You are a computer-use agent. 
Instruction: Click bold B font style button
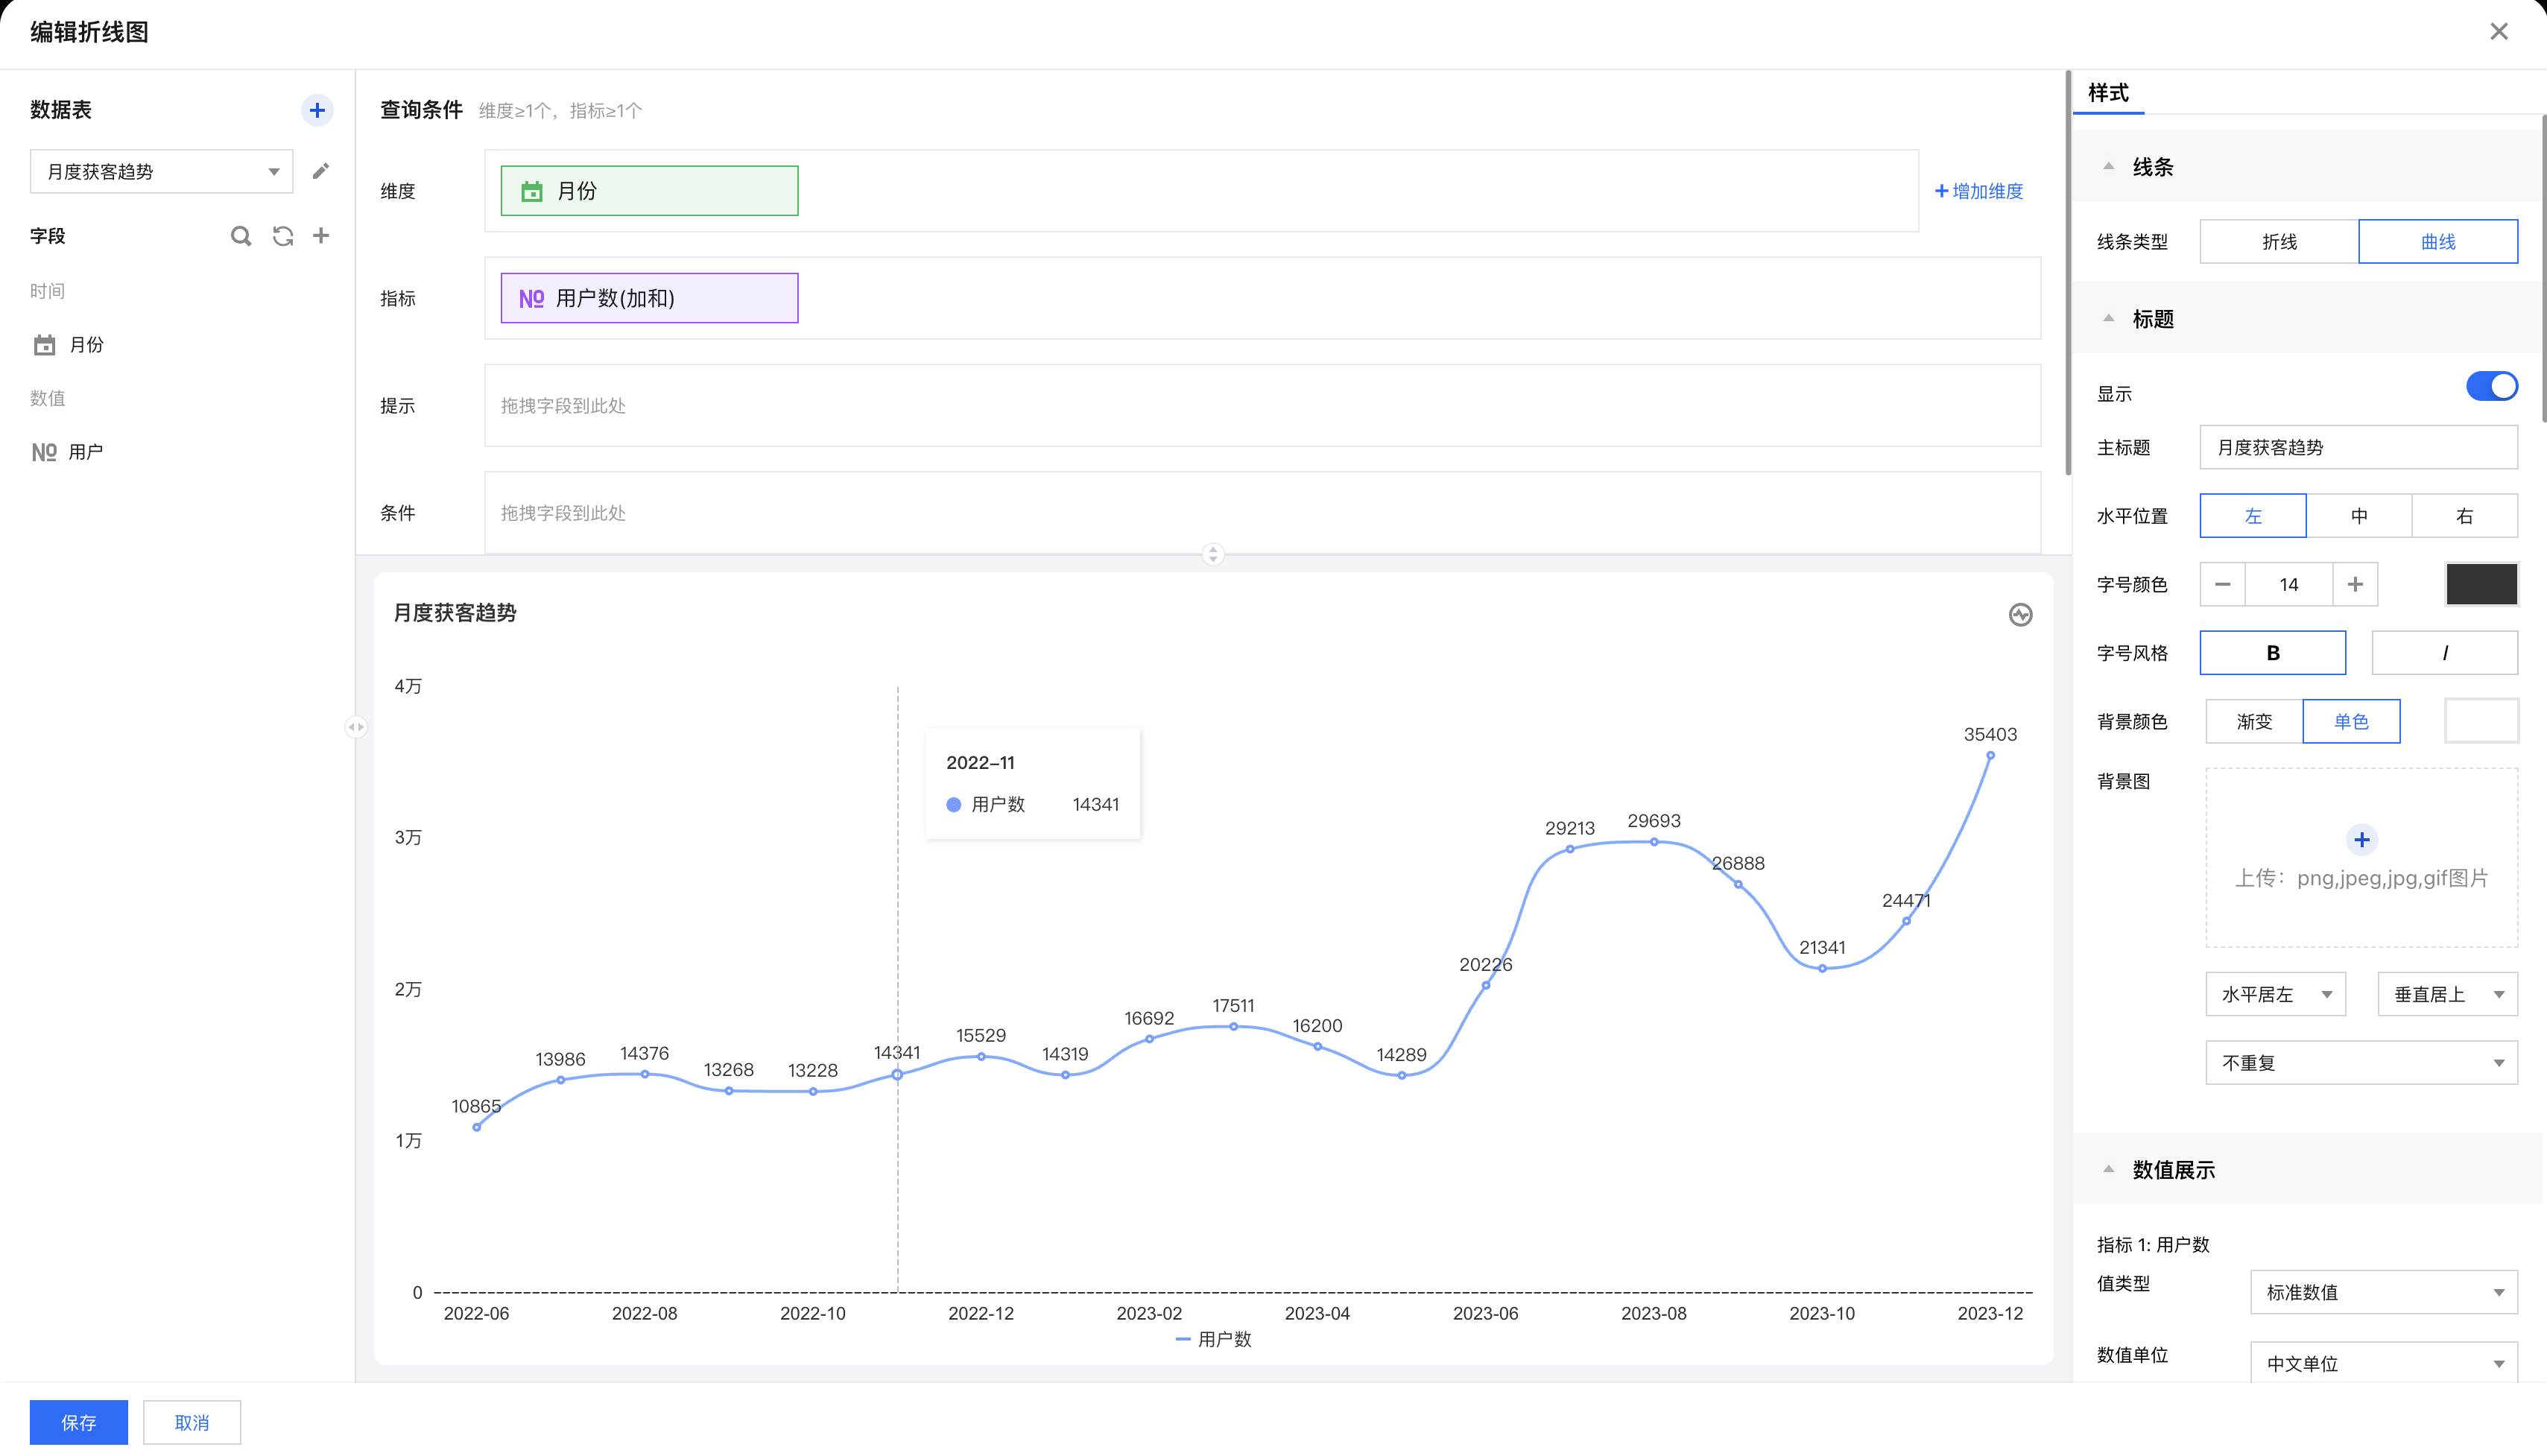click(2272, 653)
